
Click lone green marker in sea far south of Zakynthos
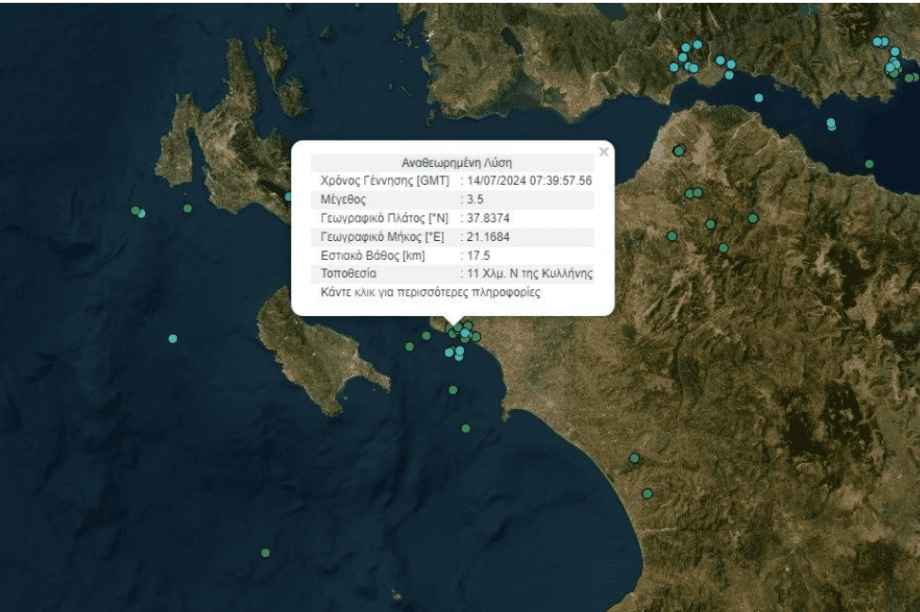[x=265, y=552]
